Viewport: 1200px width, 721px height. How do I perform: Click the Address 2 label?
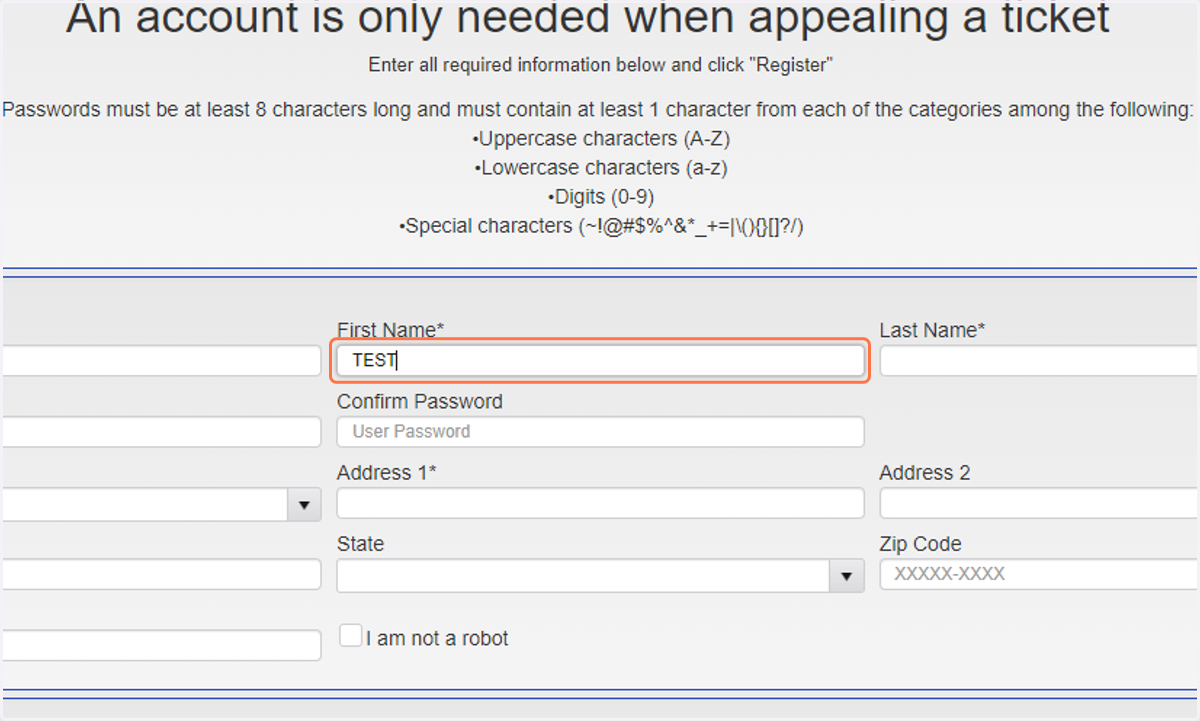click(925, 473)
